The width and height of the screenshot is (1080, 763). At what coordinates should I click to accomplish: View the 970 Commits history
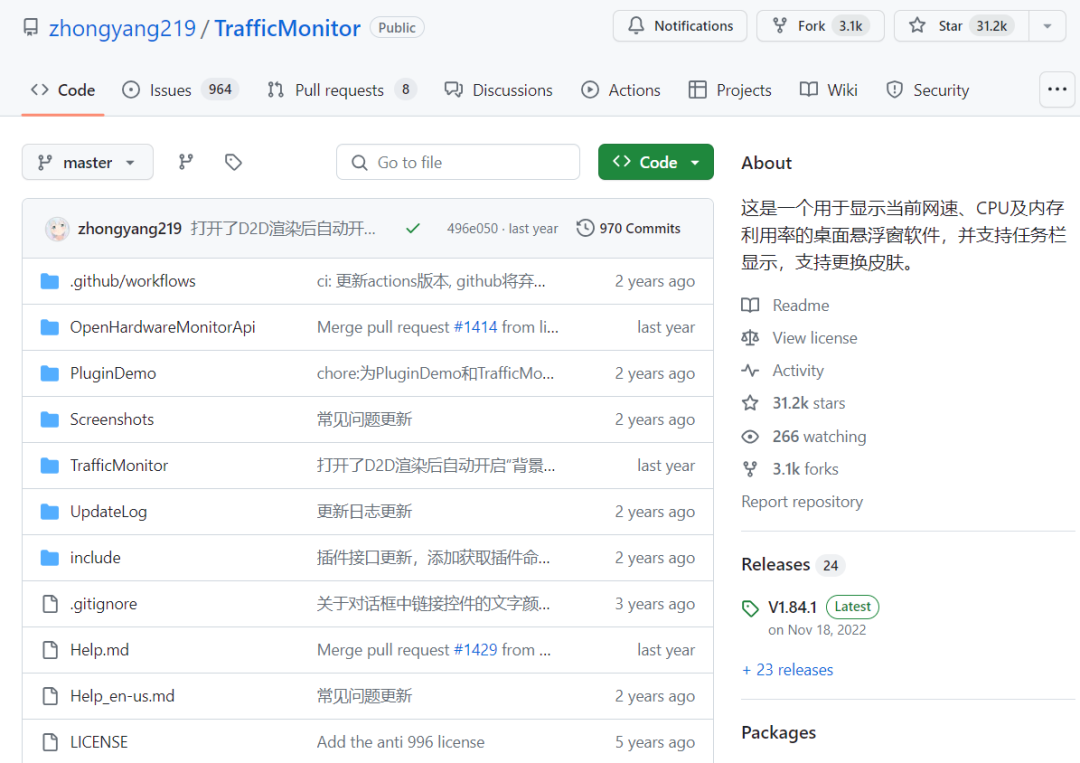click(628, 229)
